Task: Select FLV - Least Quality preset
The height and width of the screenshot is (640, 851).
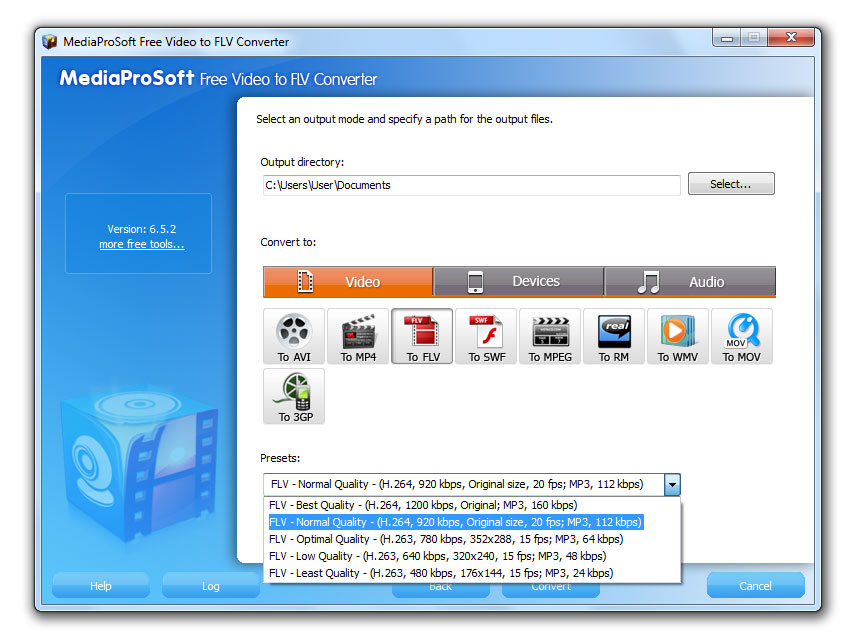Action: tap(472, 573)
